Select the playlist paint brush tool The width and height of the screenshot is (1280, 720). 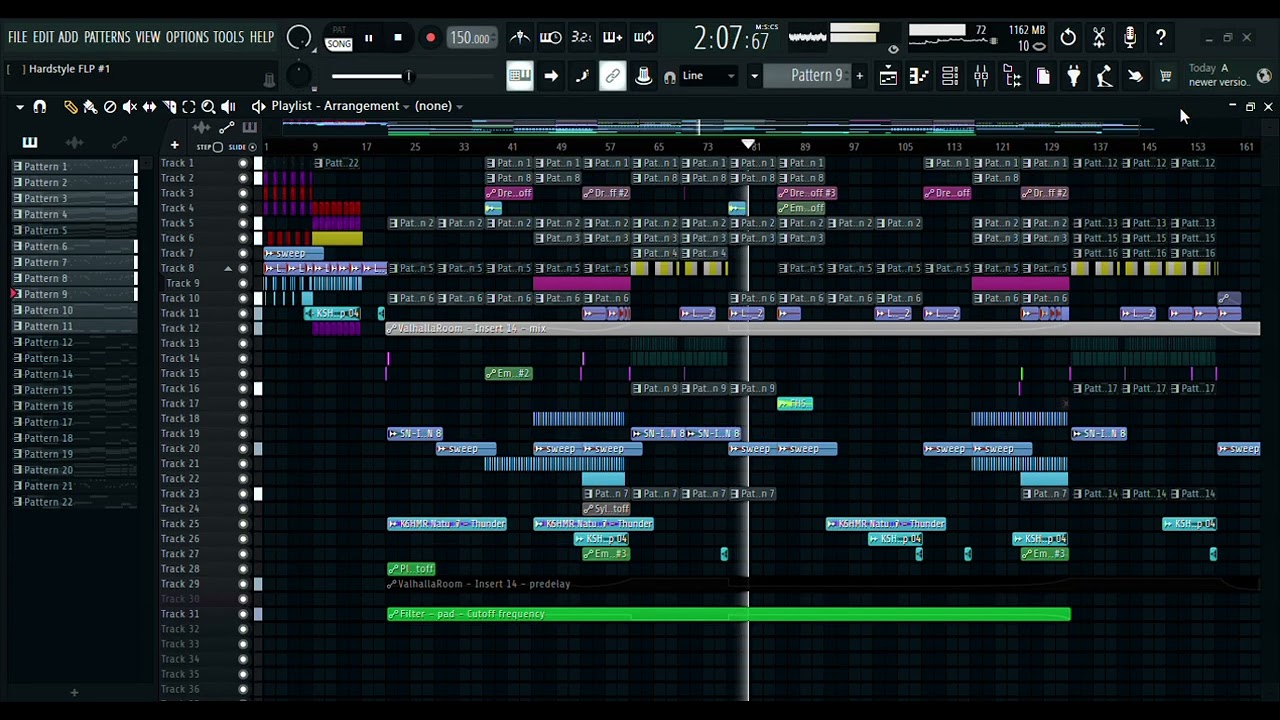(90, 106)
